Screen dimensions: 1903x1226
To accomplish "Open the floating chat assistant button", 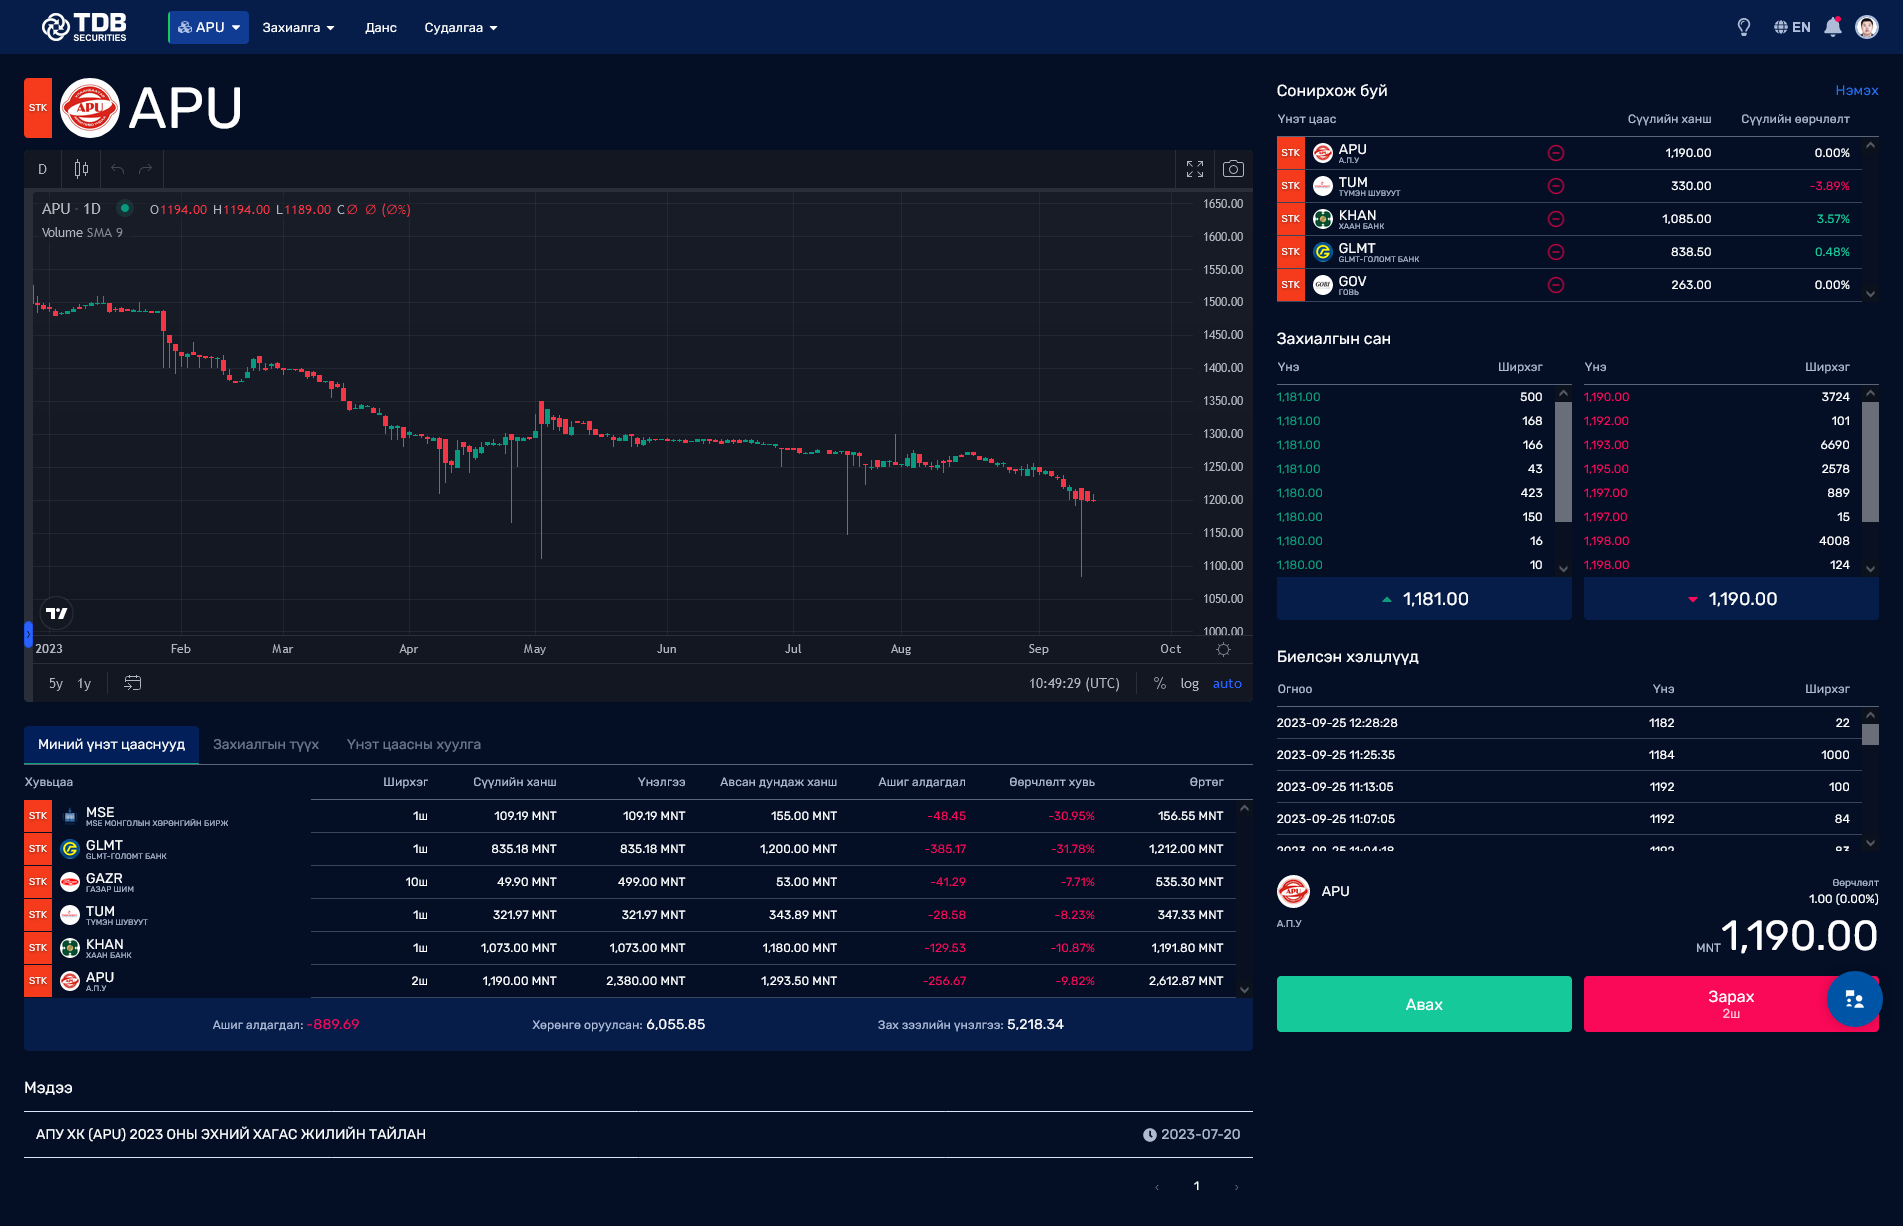I will (1854, 999).
